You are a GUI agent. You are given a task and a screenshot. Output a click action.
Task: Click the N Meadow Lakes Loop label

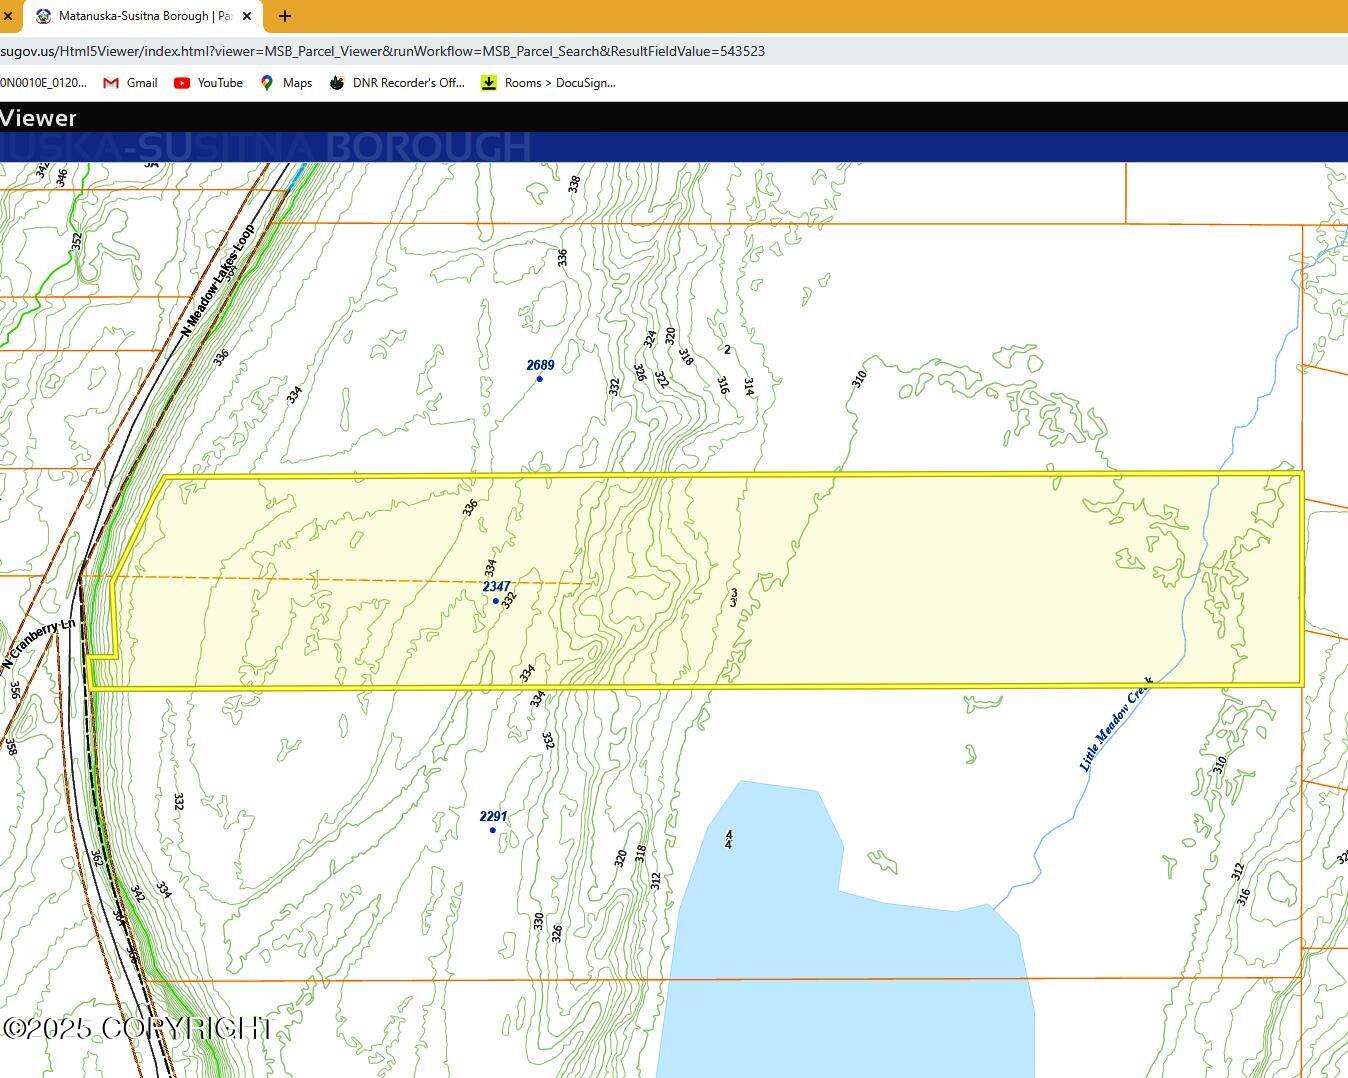pyautogui.click(x=218, y=280)
